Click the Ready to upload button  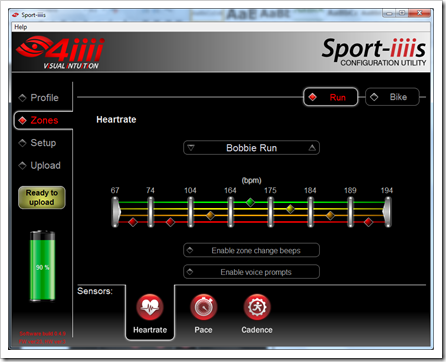42,197
